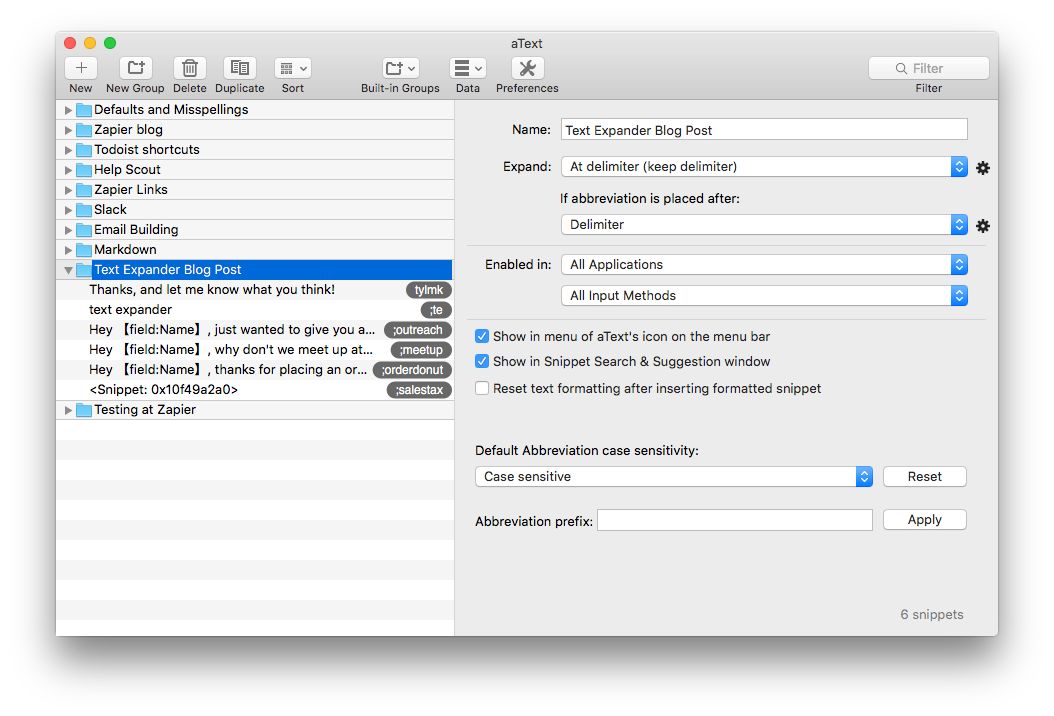
Task: Expand the Zapier blog group
Action: click(x=68, y=130)
